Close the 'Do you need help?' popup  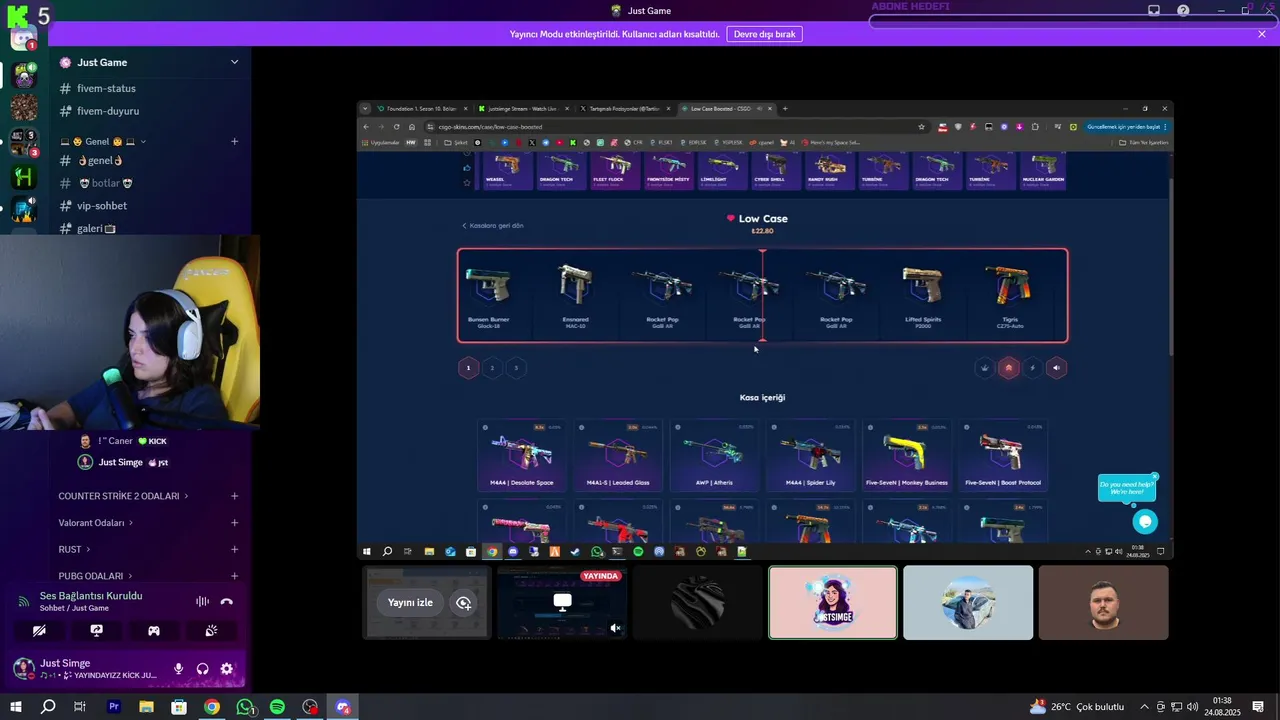click(x=1155, y=476)
